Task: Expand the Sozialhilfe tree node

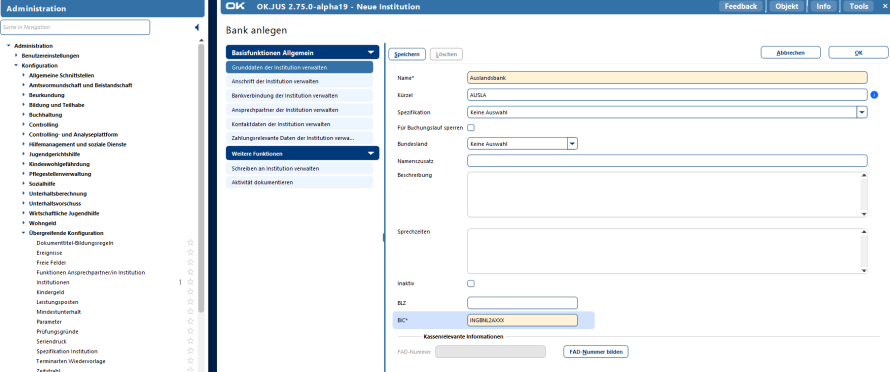Action: [x=23, y=184]
